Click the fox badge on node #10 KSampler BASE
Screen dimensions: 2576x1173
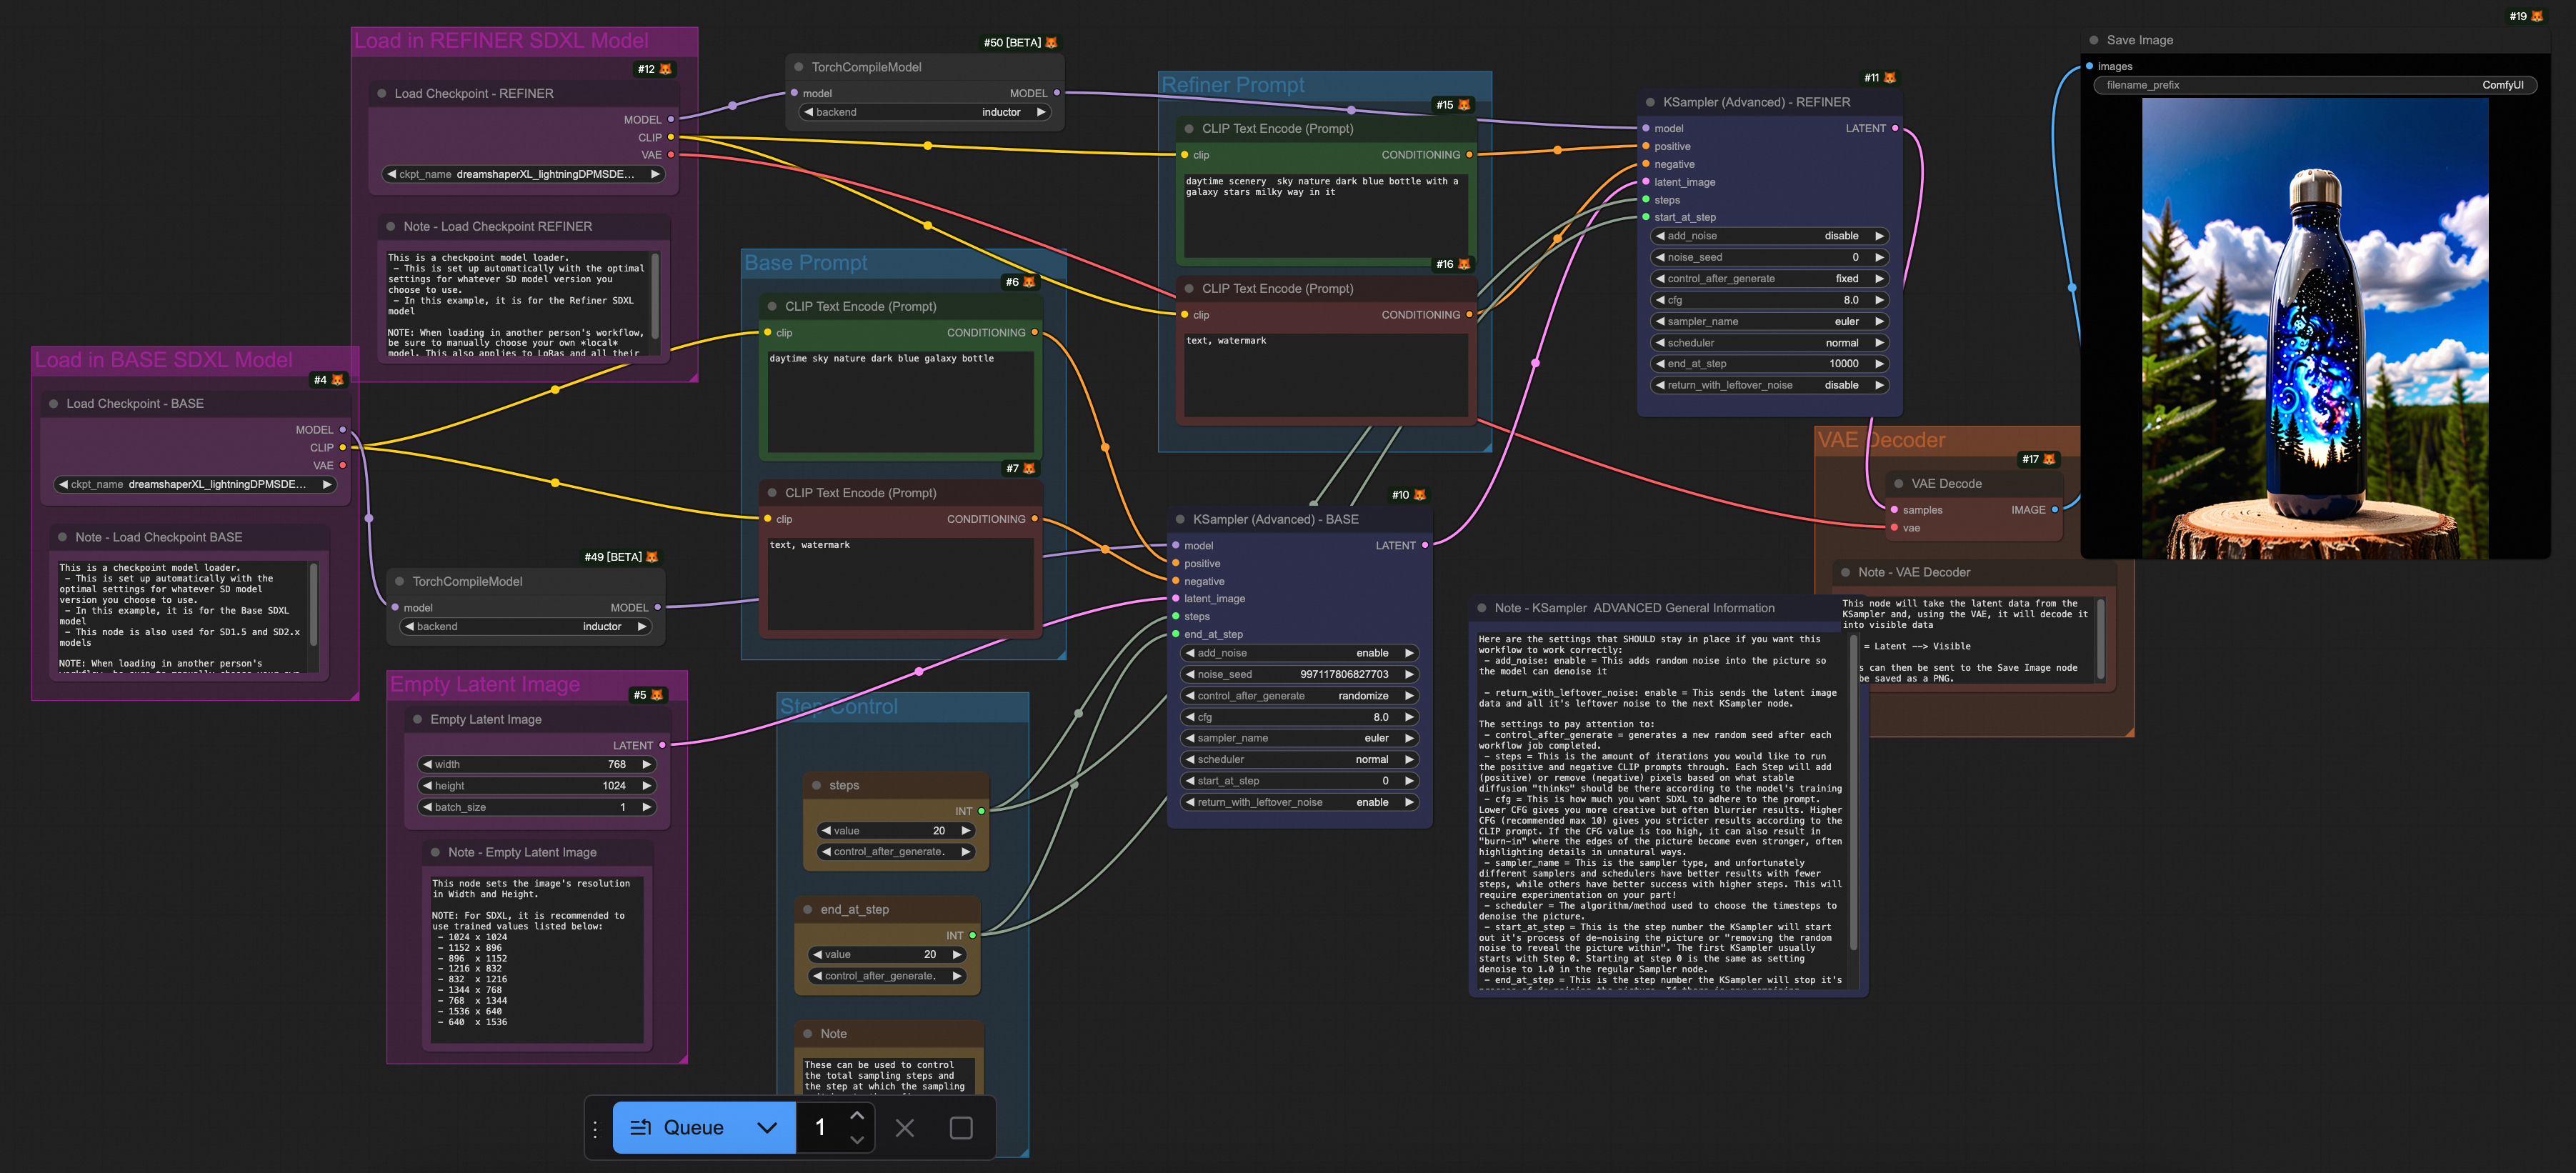click(x=1420, y=495)
